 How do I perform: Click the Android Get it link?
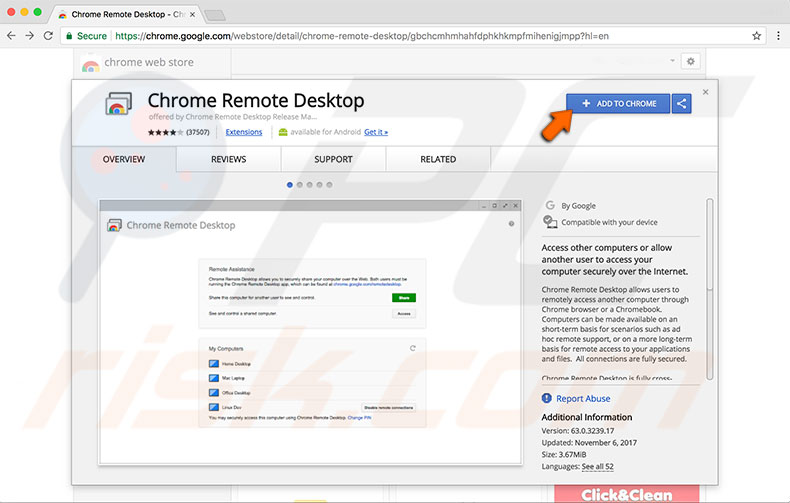(x=376, y=132)
